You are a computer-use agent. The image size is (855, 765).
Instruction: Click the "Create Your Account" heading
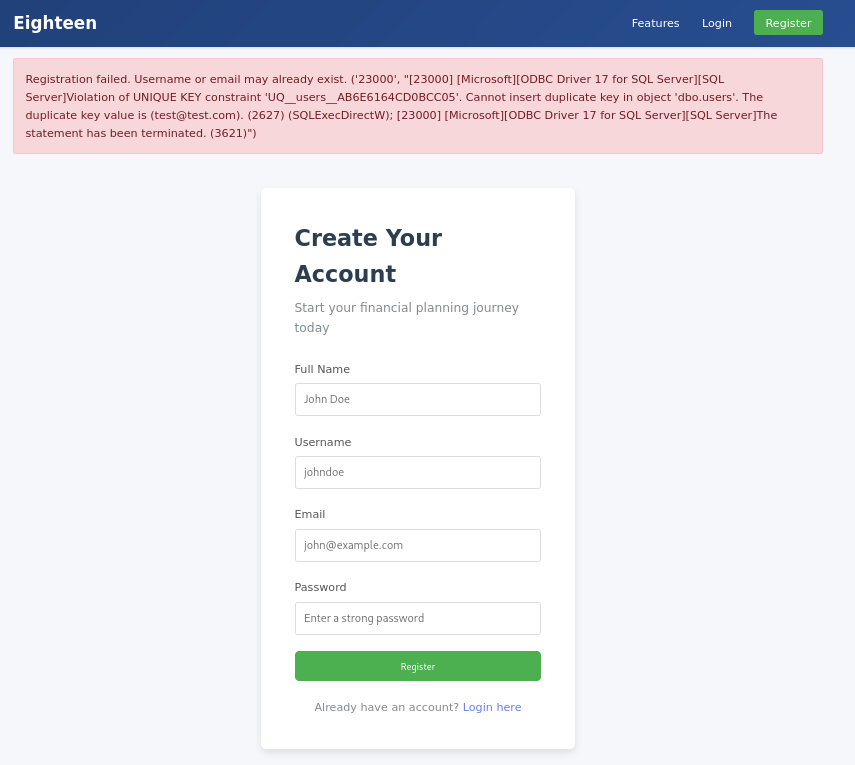pyautogui.click(x=368, y=256)
